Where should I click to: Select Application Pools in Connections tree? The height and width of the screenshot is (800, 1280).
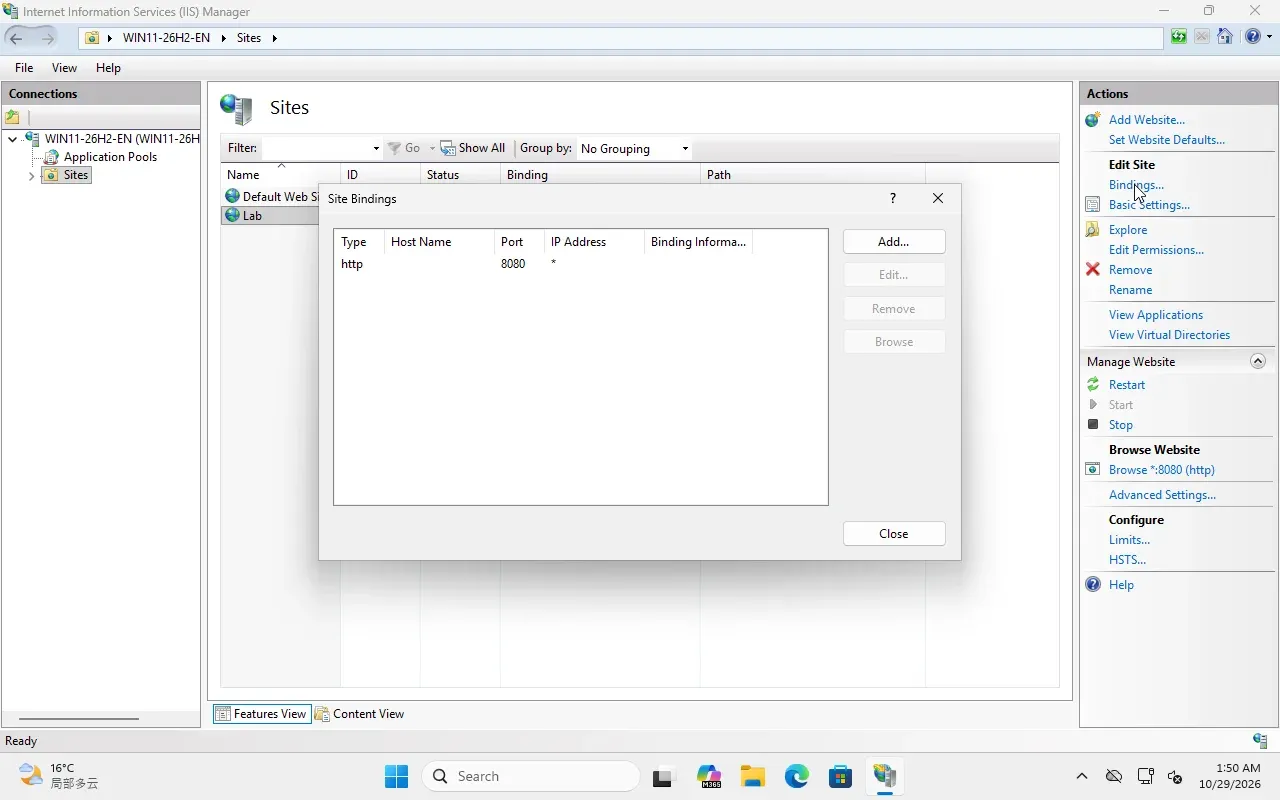110,157
